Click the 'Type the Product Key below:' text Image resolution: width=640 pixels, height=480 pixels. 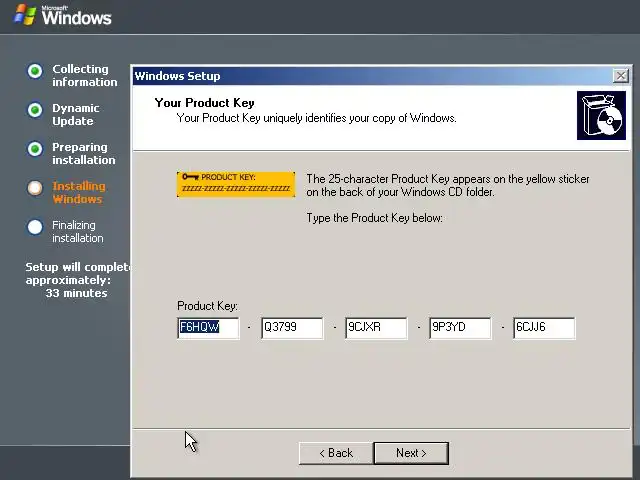click(x=374, y=218)
